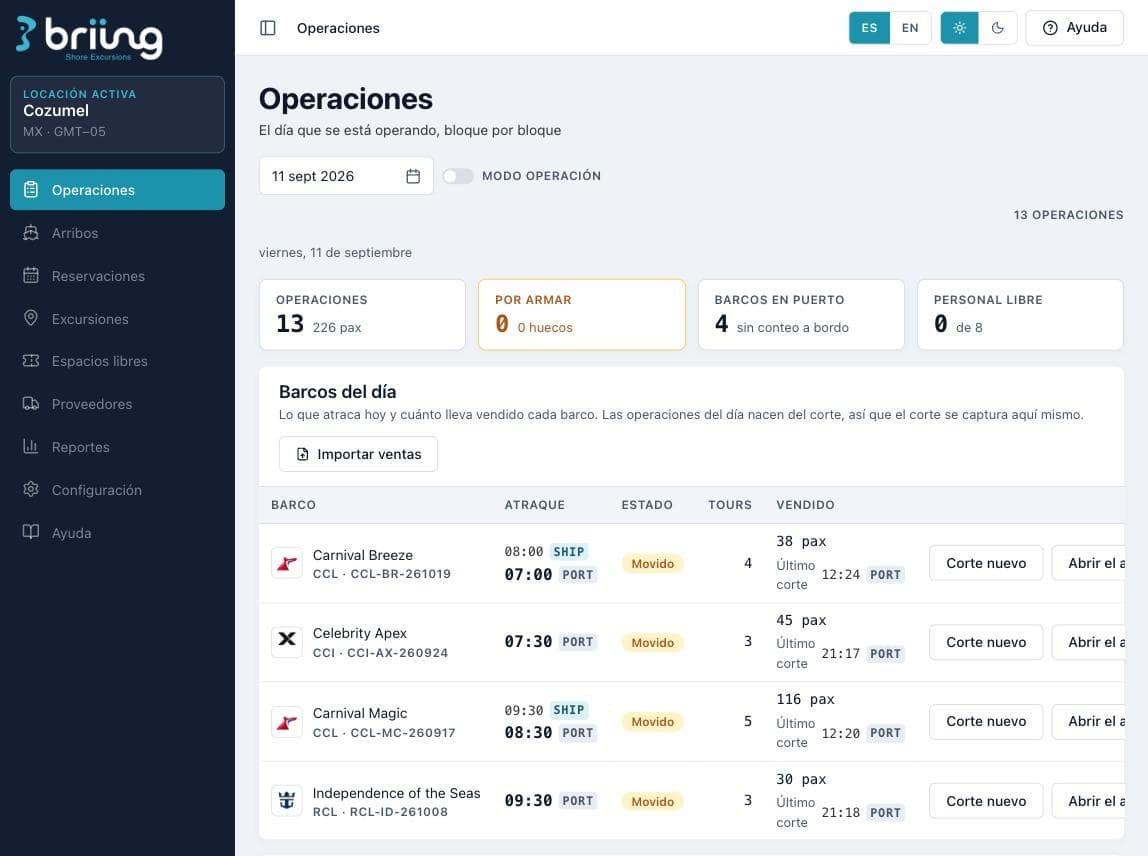The width and height of the screenshot is (1148, 856).
Task: Select the Personal Libre card
Action: pos(1020,314)
